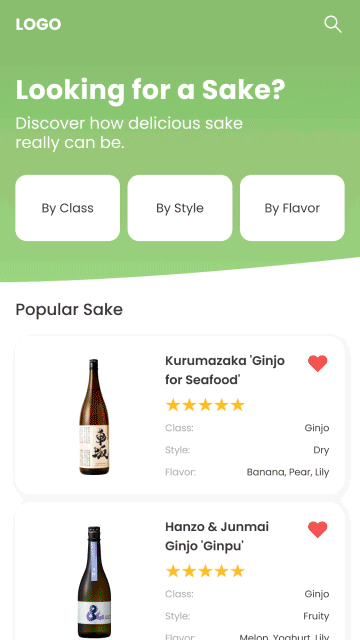Select the Dry style value

click(321, 450)
